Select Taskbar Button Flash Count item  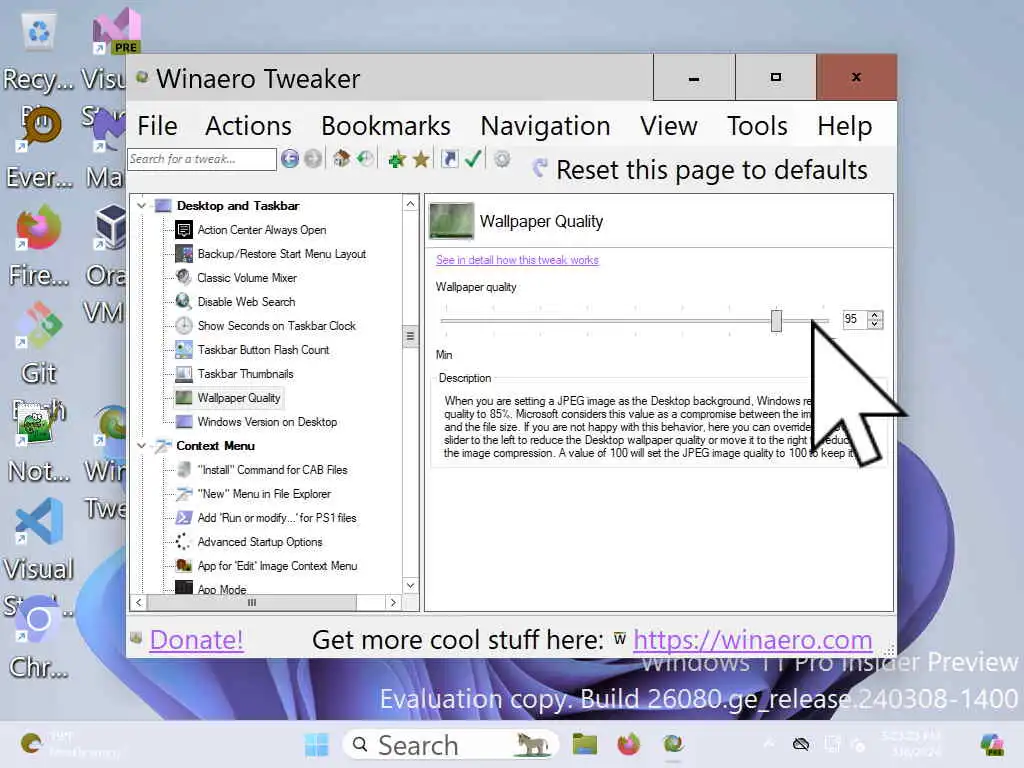tap(263, 350)
